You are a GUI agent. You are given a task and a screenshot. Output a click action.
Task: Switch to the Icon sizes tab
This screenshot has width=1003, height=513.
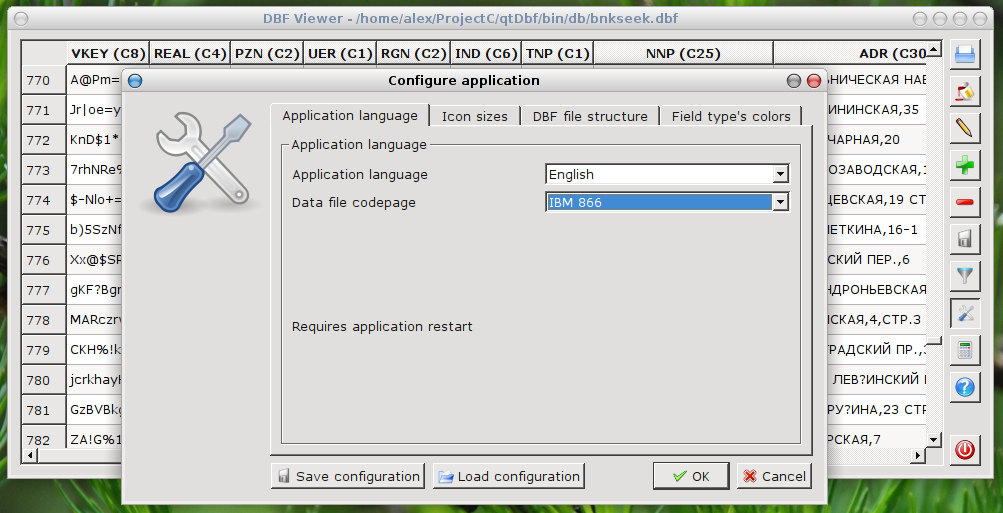coord(475,117)
